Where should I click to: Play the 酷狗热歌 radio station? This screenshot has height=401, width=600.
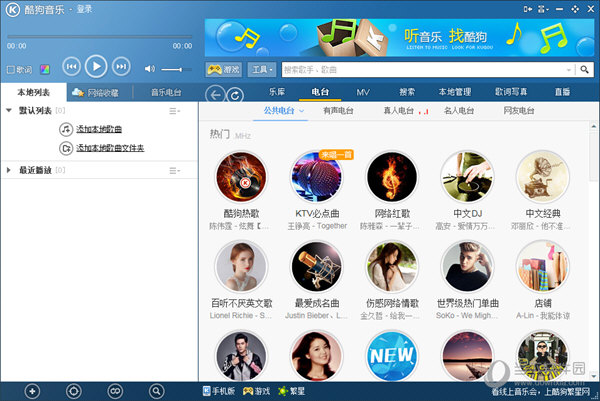(x=241, y=176)
